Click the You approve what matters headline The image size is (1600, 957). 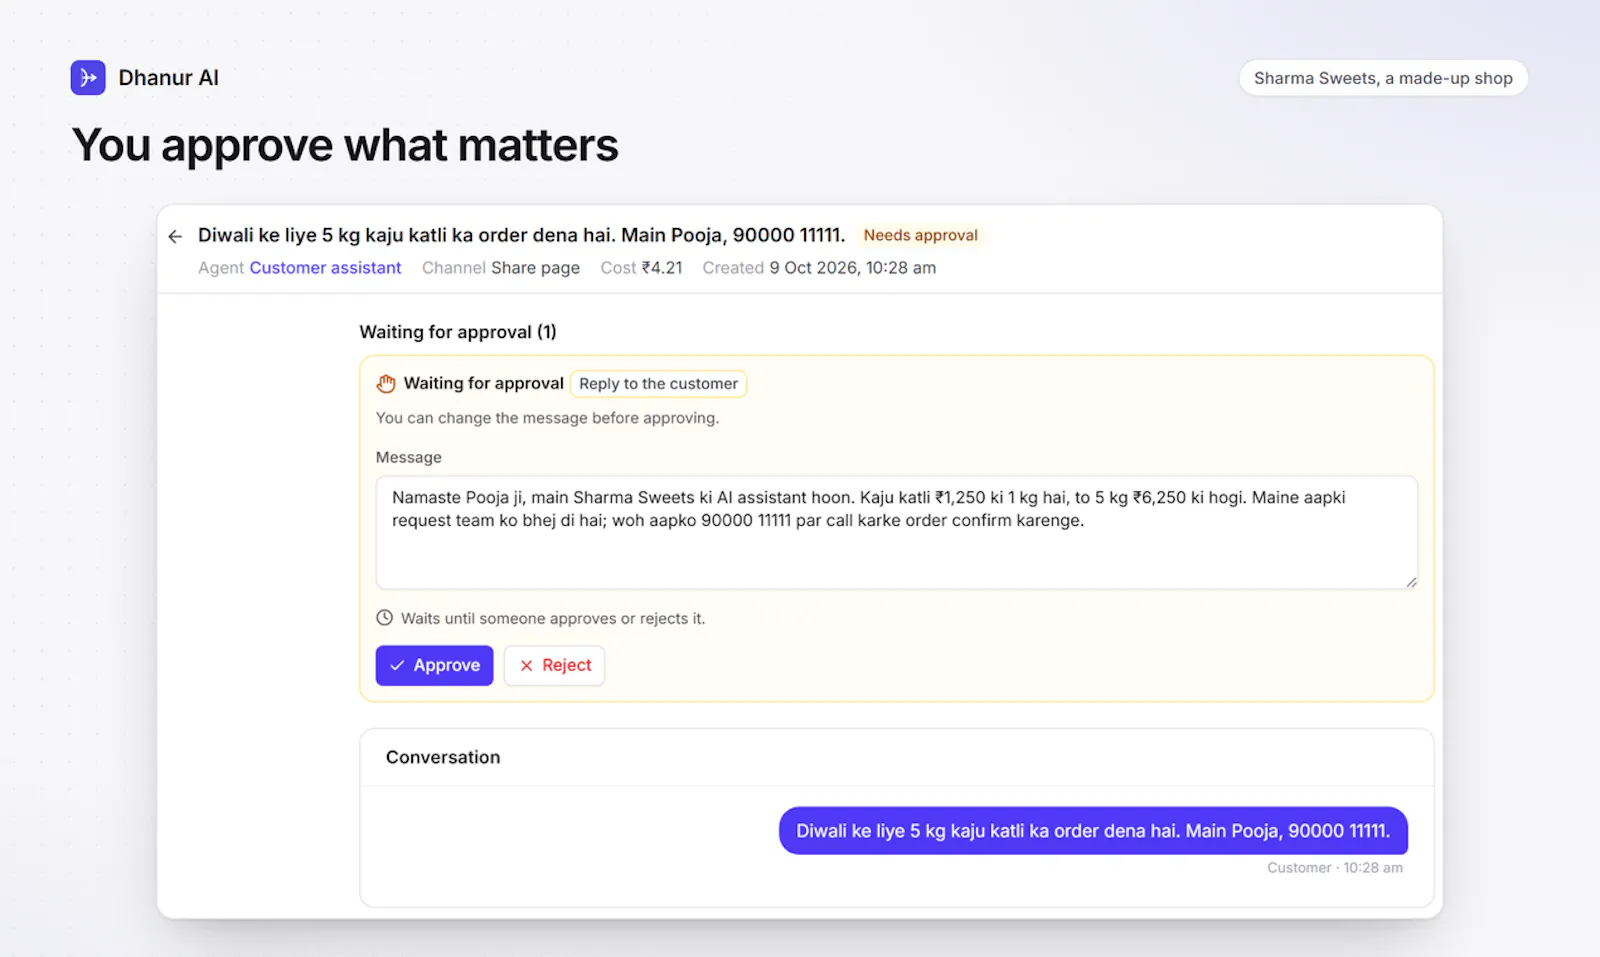345,146
